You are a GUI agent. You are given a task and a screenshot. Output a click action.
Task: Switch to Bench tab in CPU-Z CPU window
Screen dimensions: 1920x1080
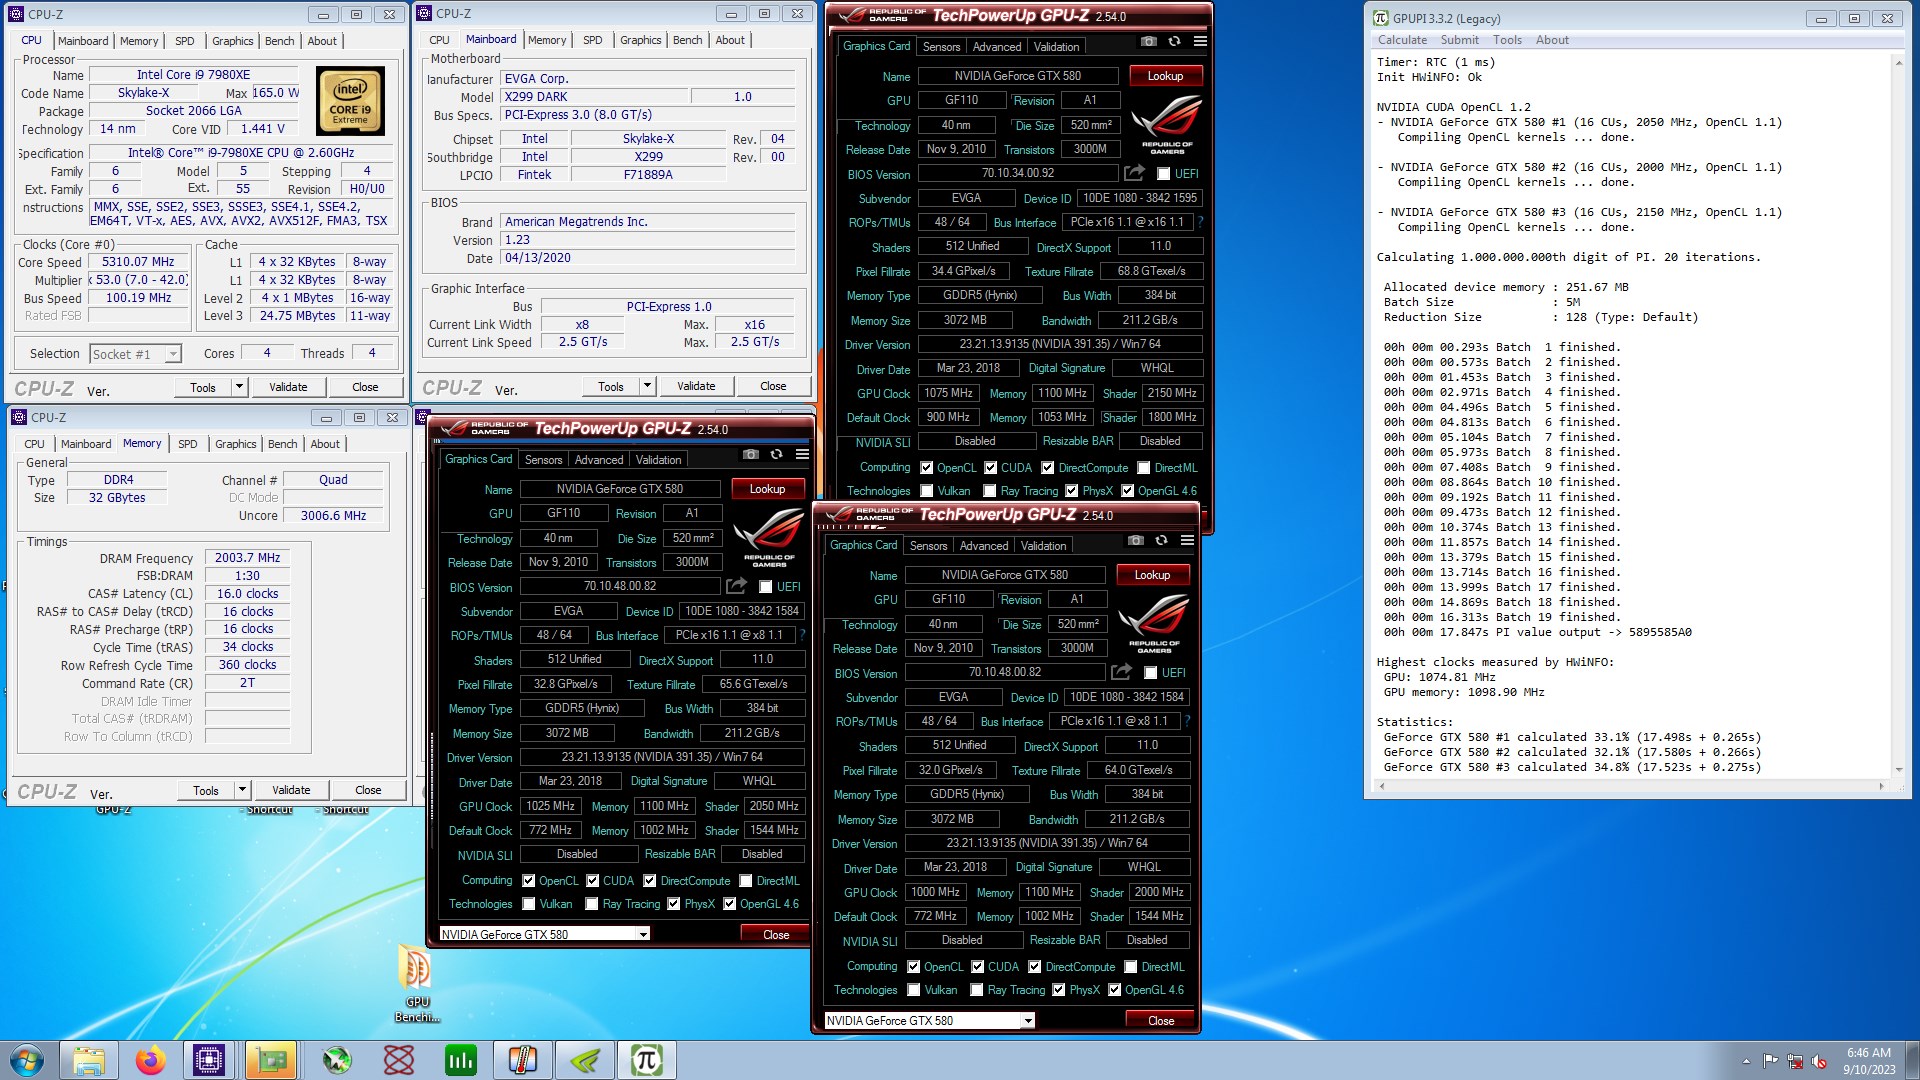tap(279, 41)
